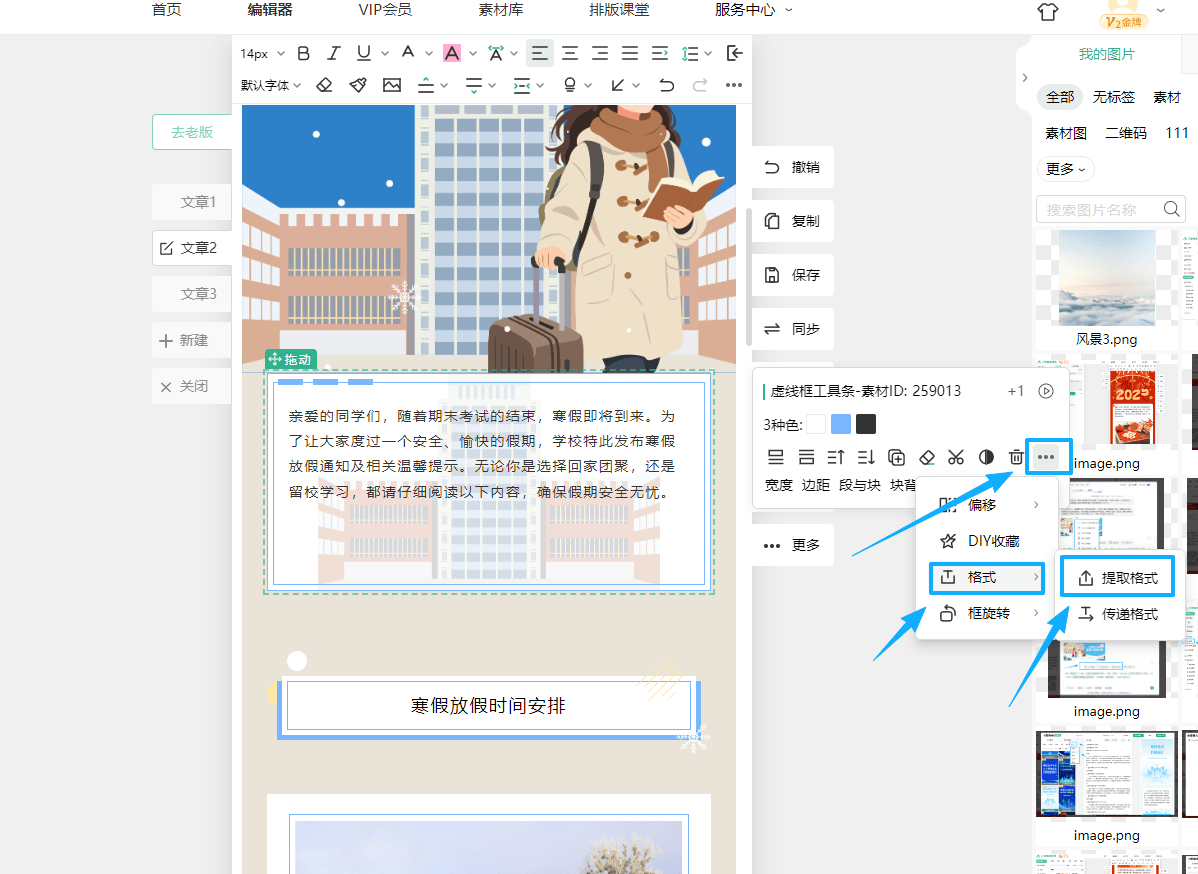1198x874 pixels.
Task: Select the format painter brush
Action: (x=358, y=85)
